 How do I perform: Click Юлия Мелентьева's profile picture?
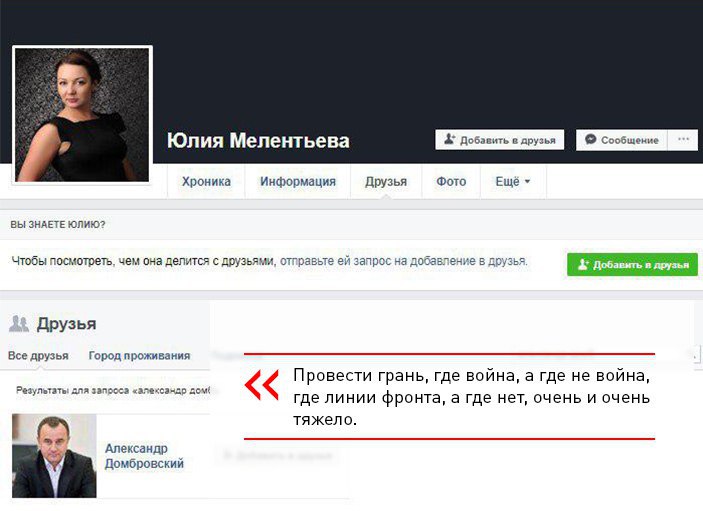coord(82,115)
